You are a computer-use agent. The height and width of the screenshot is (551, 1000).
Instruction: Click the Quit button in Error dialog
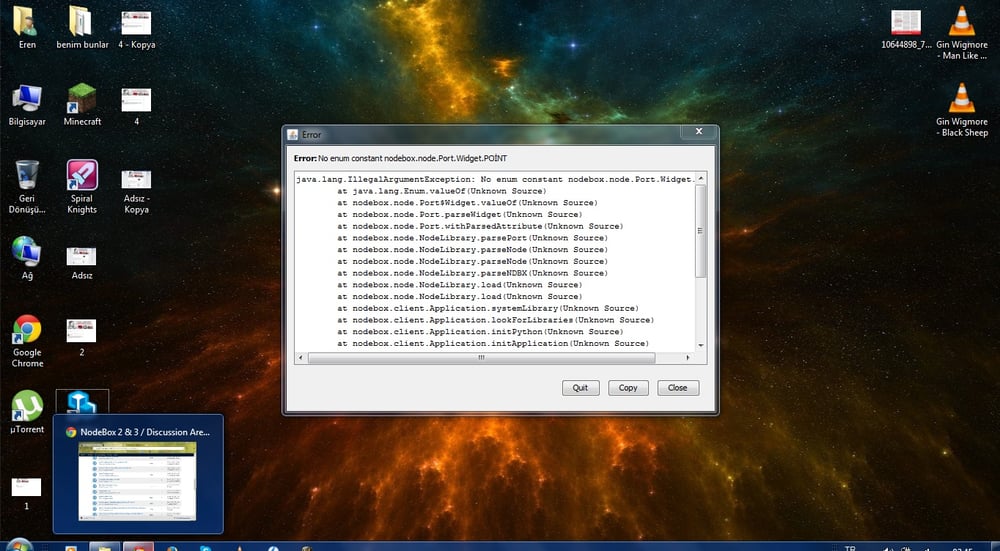(580, 388)
